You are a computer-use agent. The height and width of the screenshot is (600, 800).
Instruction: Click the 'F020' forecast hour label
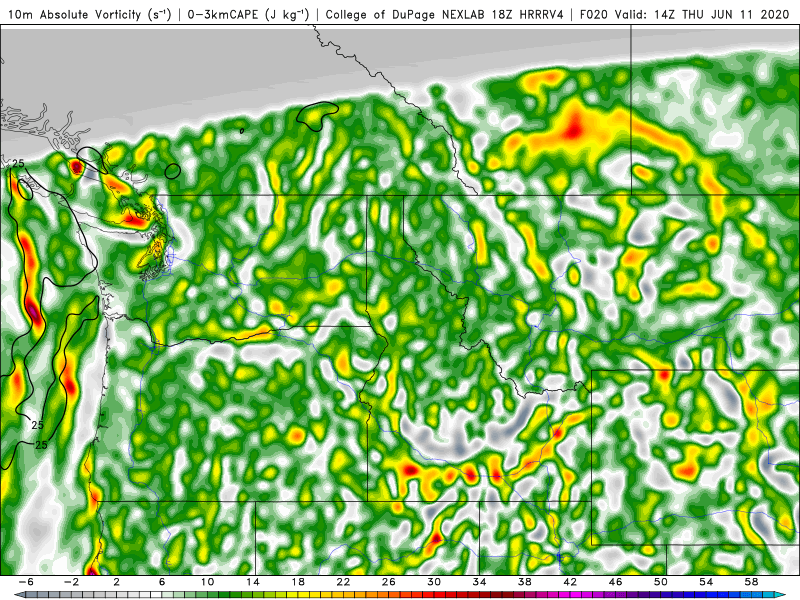[593, 15]
